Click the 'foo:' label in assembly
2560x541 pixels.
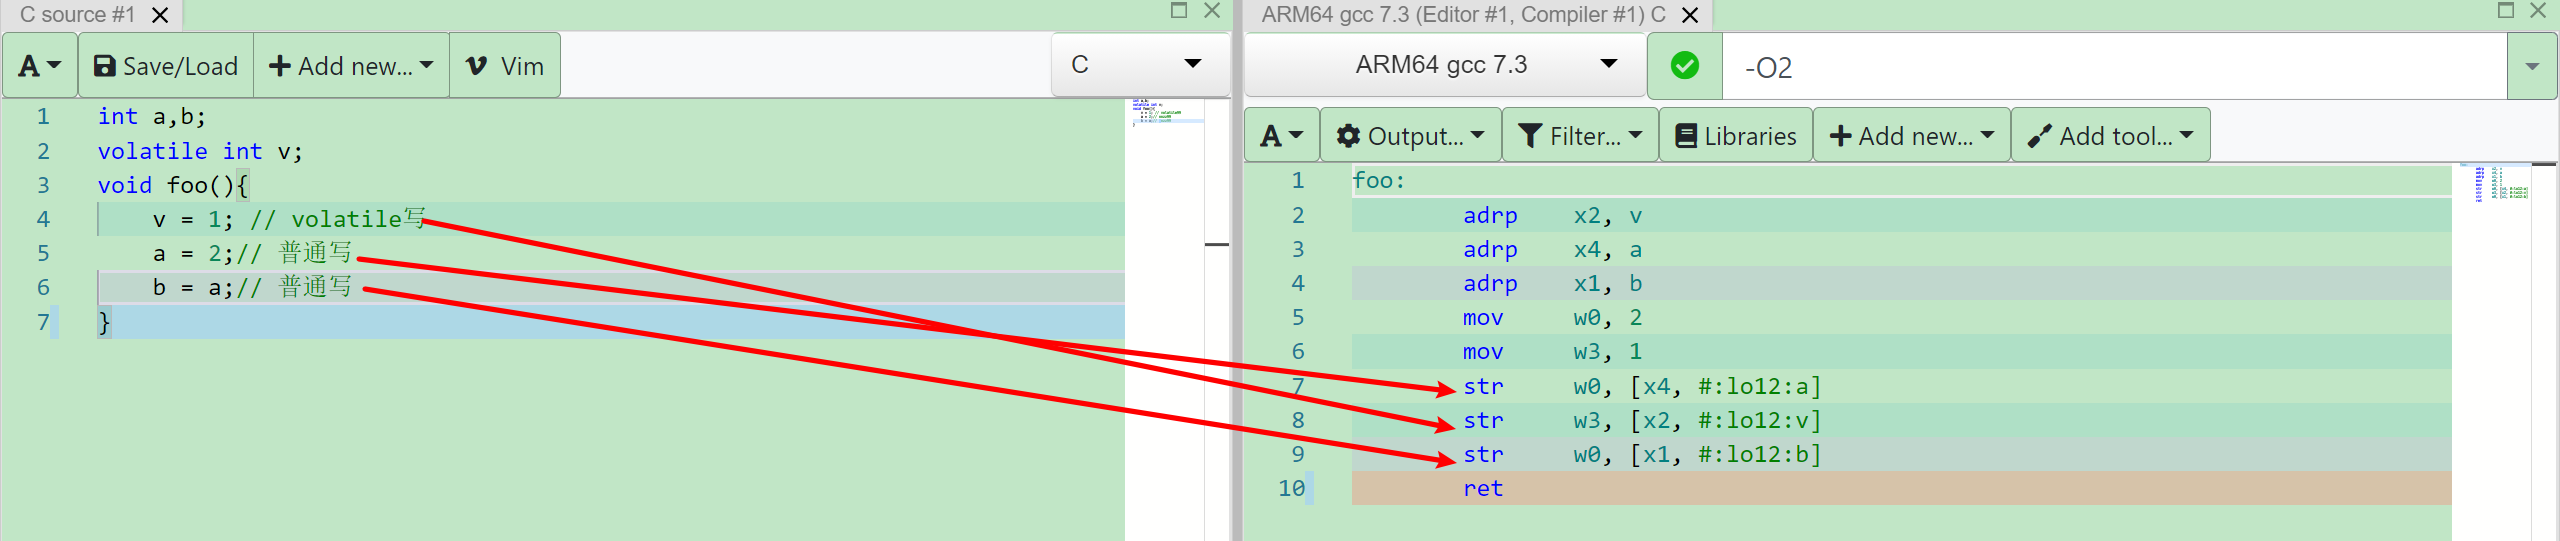[x=1379, y=181]
